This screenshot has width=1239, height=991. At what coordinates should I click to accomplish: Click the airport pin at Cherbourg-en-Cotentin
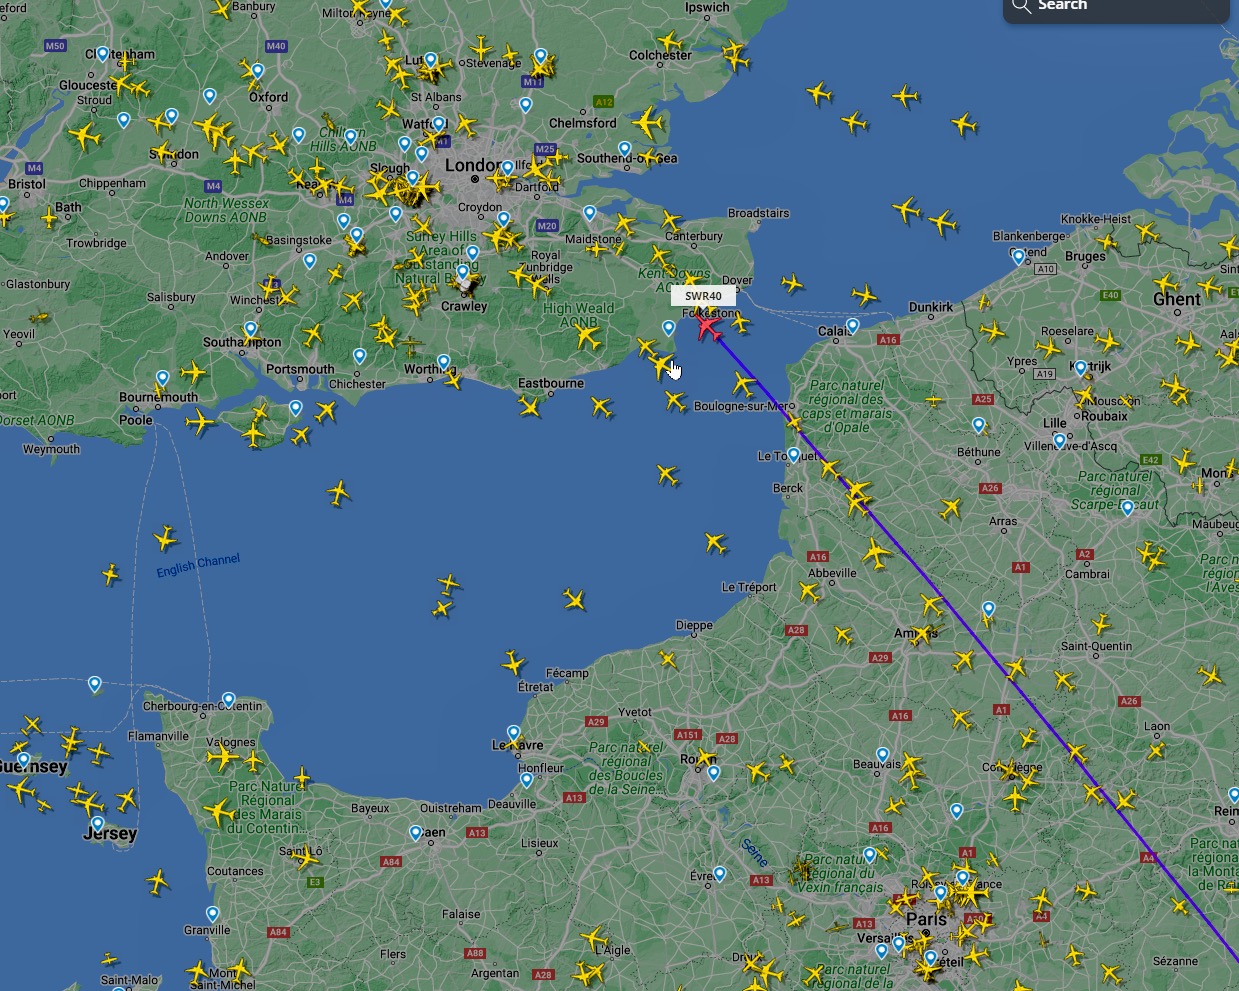click(229, 700)
